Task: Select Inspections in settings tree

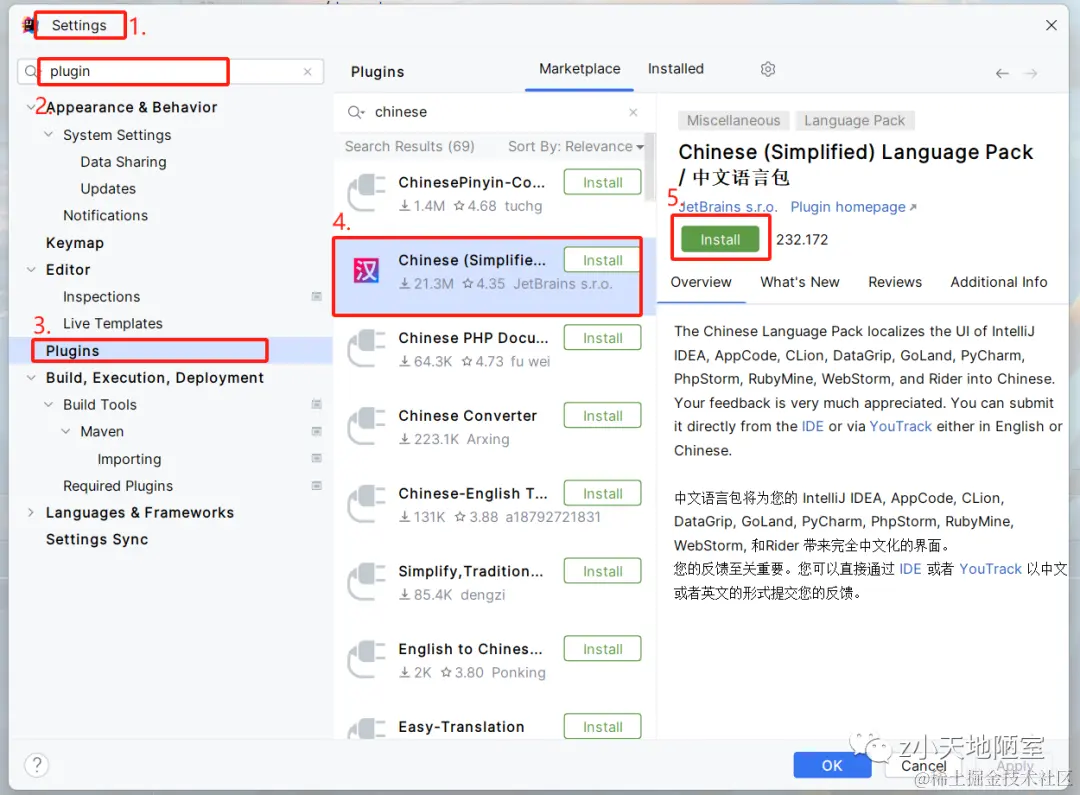Action: (x=101, y=296)
